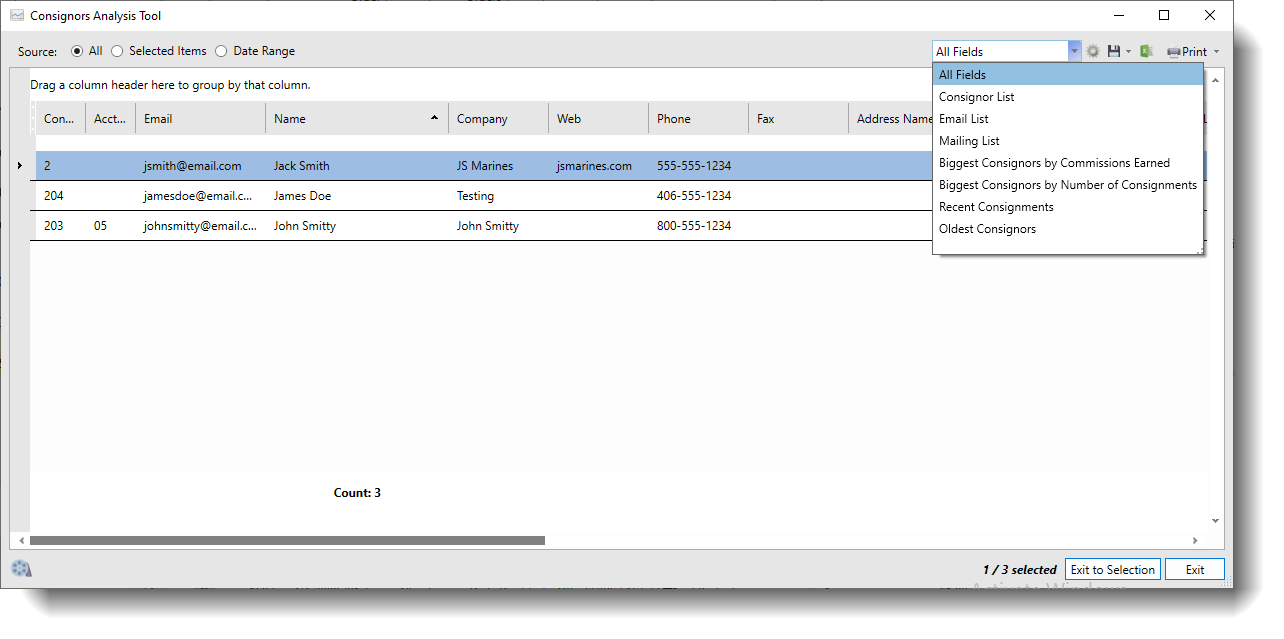
Task: Sort by the Phone column header
Action: click(698, 118)
